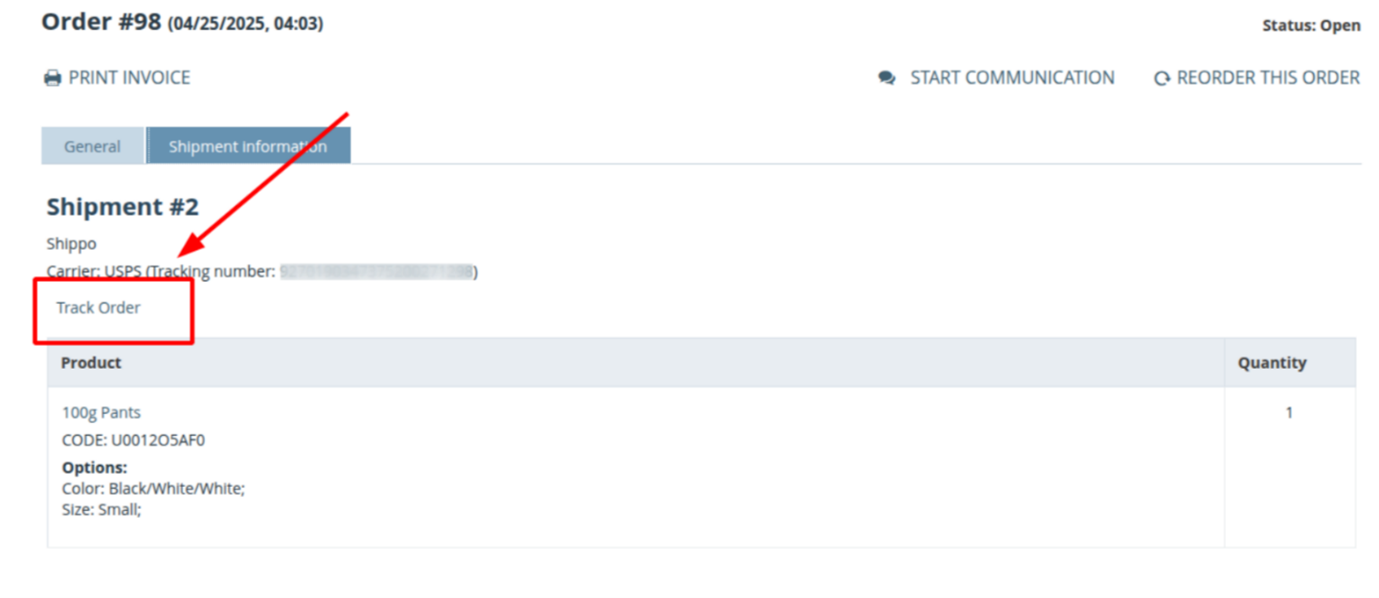Screen dimensions: 1379x598
Task: Click the Order #98 heading
Action: pyautogui.click(x=101, y=22)
